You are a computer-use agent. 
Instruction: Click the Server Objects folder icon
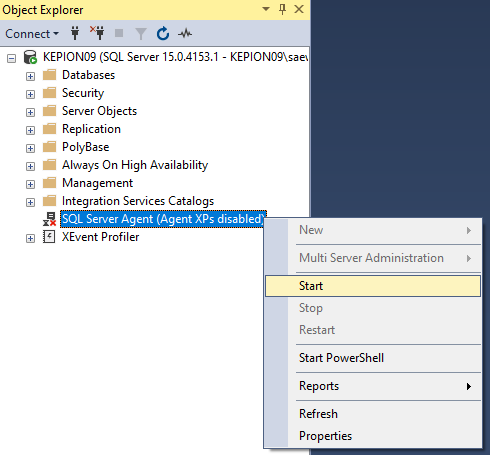(x=50, y=111)
